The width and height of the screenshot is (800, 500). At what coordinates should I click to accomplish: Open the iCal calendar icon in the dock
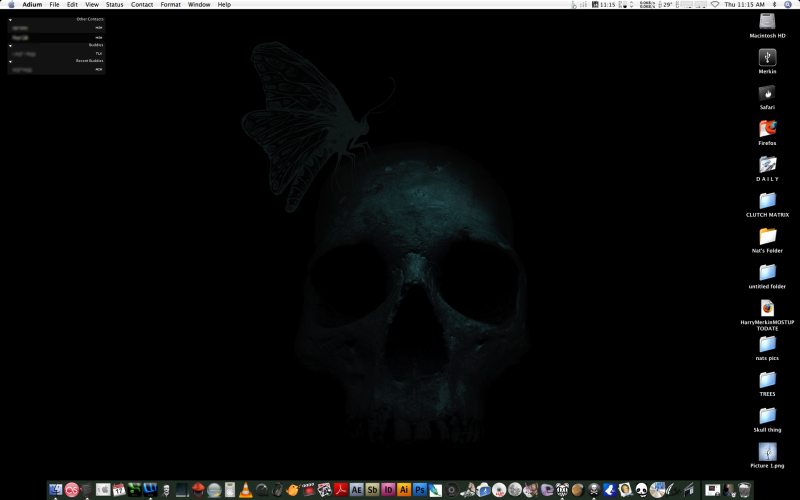tap(119, 490)
